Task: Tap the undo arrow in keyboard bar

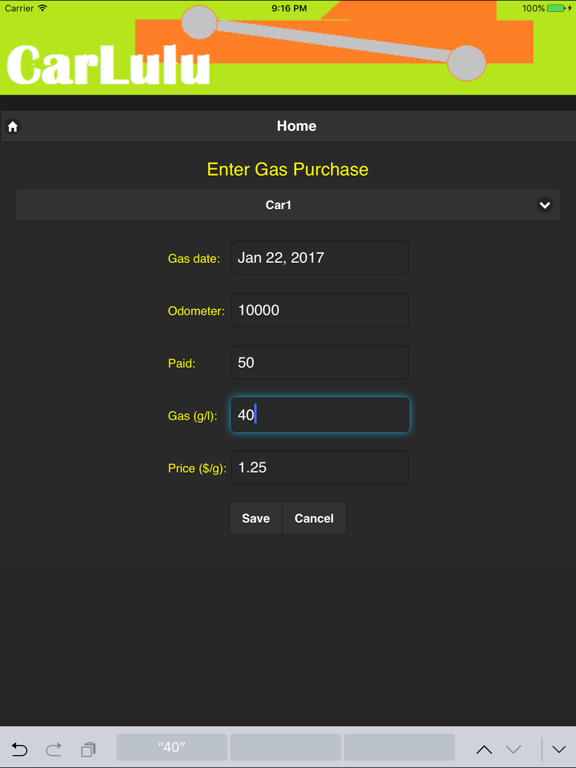Action: click(x=19, y=749)
